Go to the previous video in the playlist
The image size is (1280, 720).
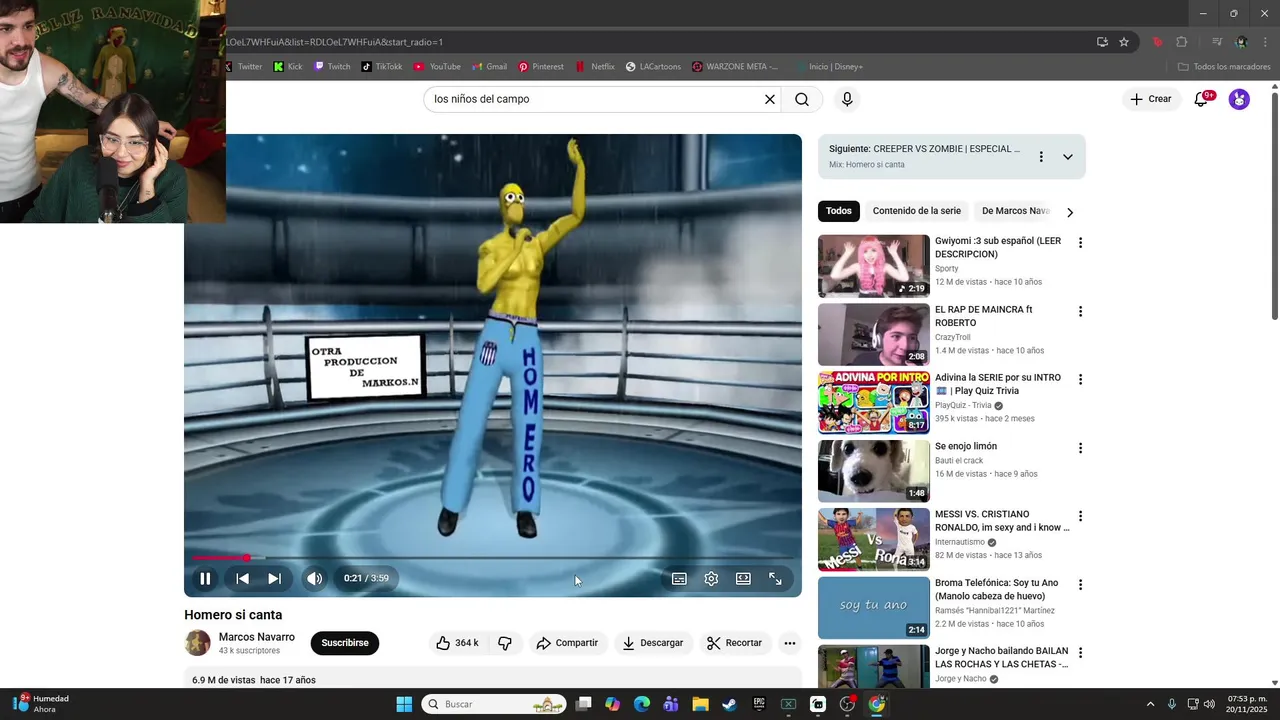coord(242,578)
